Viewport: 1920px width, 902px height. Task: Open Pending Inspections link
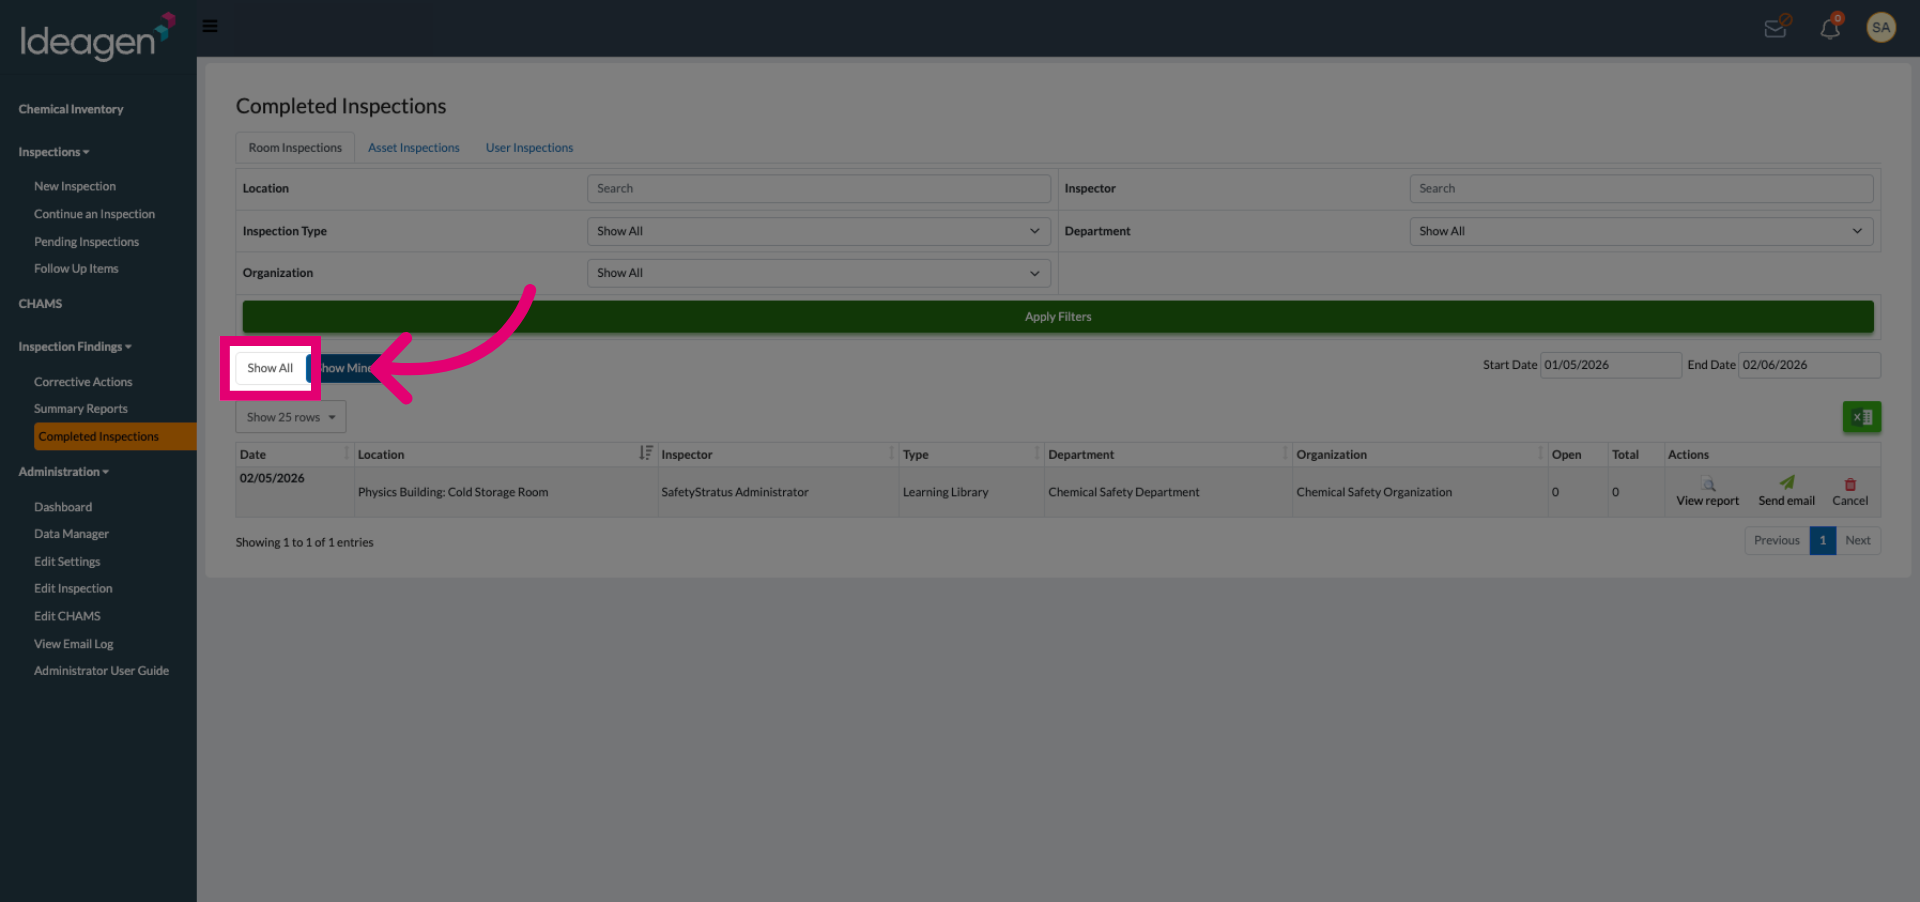click(x=86, y=242)
